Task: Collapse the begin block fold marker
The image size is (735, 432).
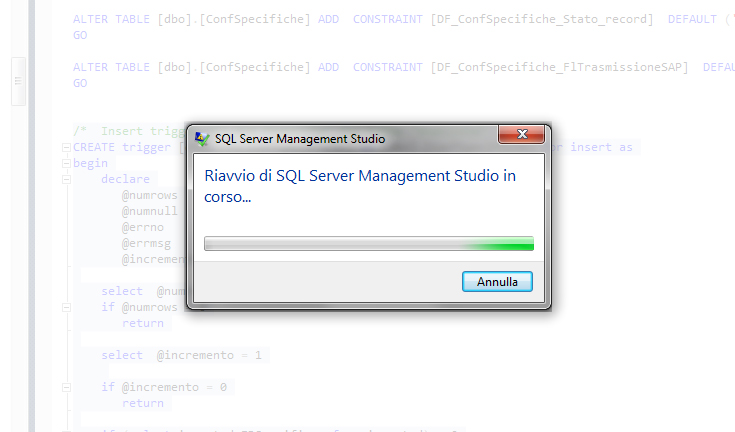Action: click(x=66, y=163)
